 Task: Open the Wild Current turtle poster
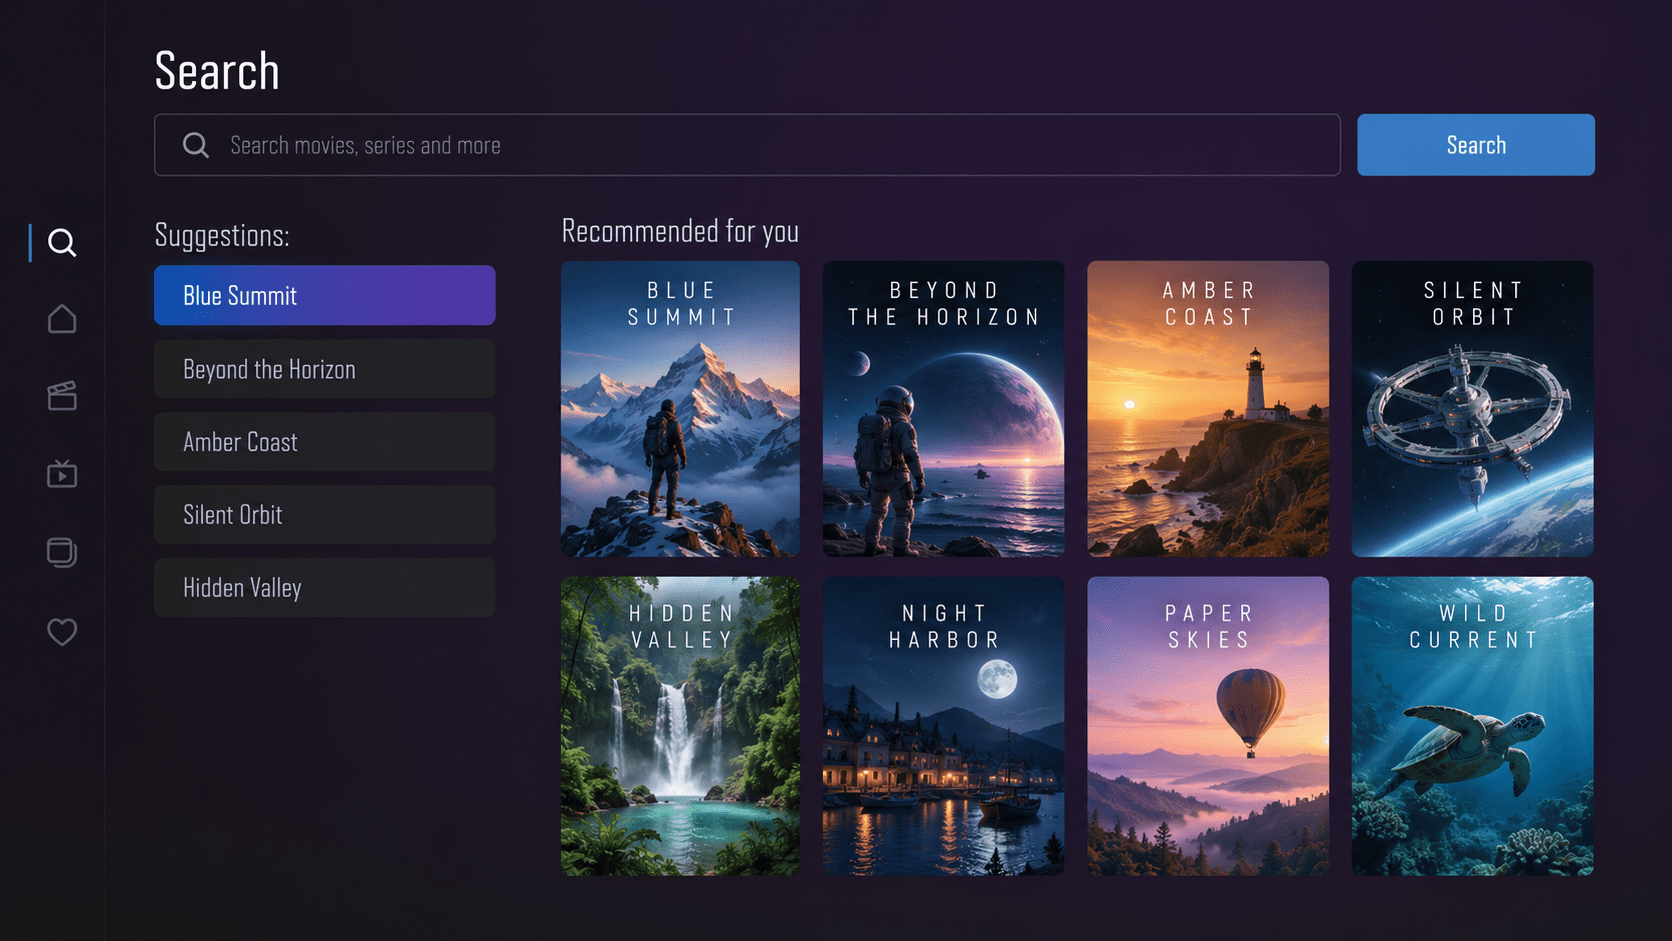[1472, 726]
